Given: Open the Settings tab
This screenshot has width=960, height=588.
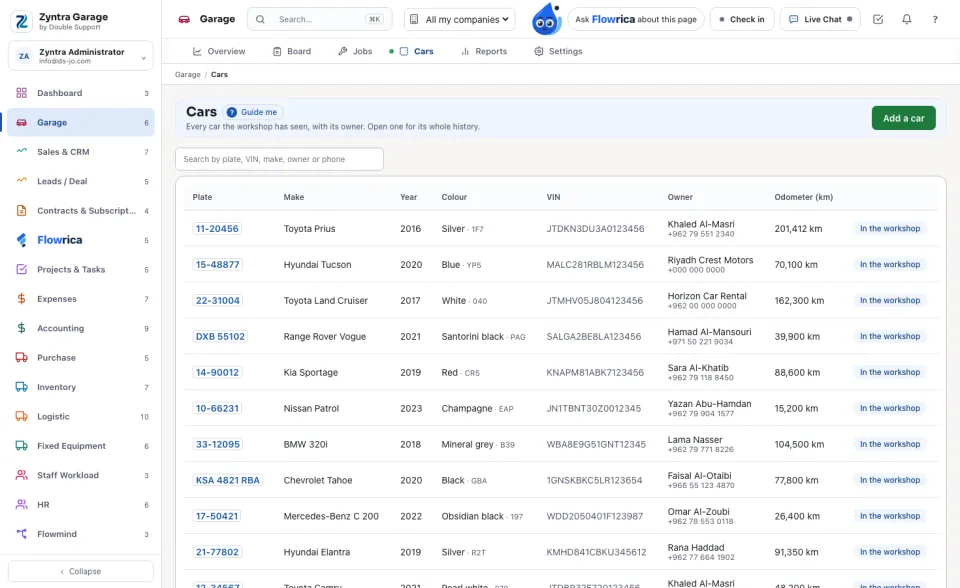Looking at the screenshot, I should (x=558, y=51).
